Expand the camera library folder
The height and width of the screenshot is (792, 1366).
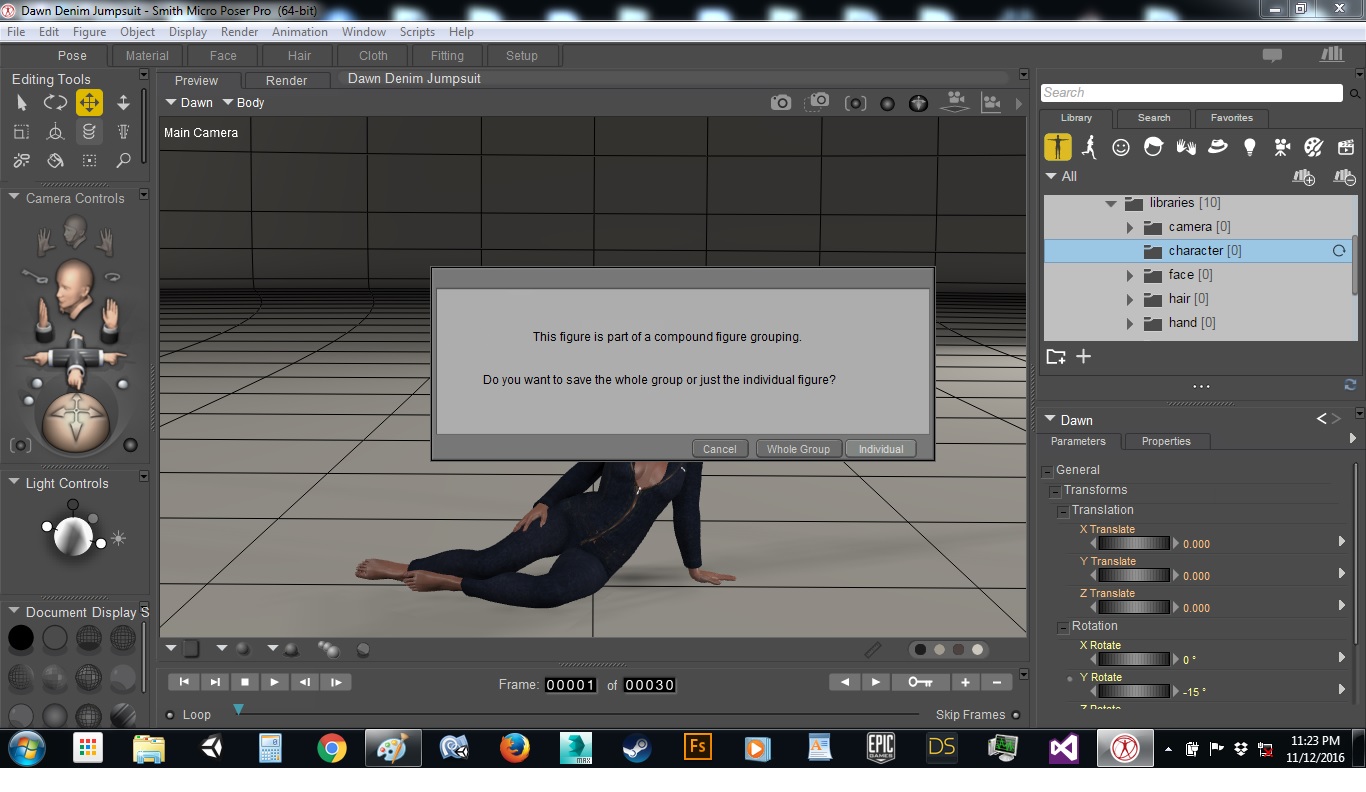click(x=1130, y=227)
